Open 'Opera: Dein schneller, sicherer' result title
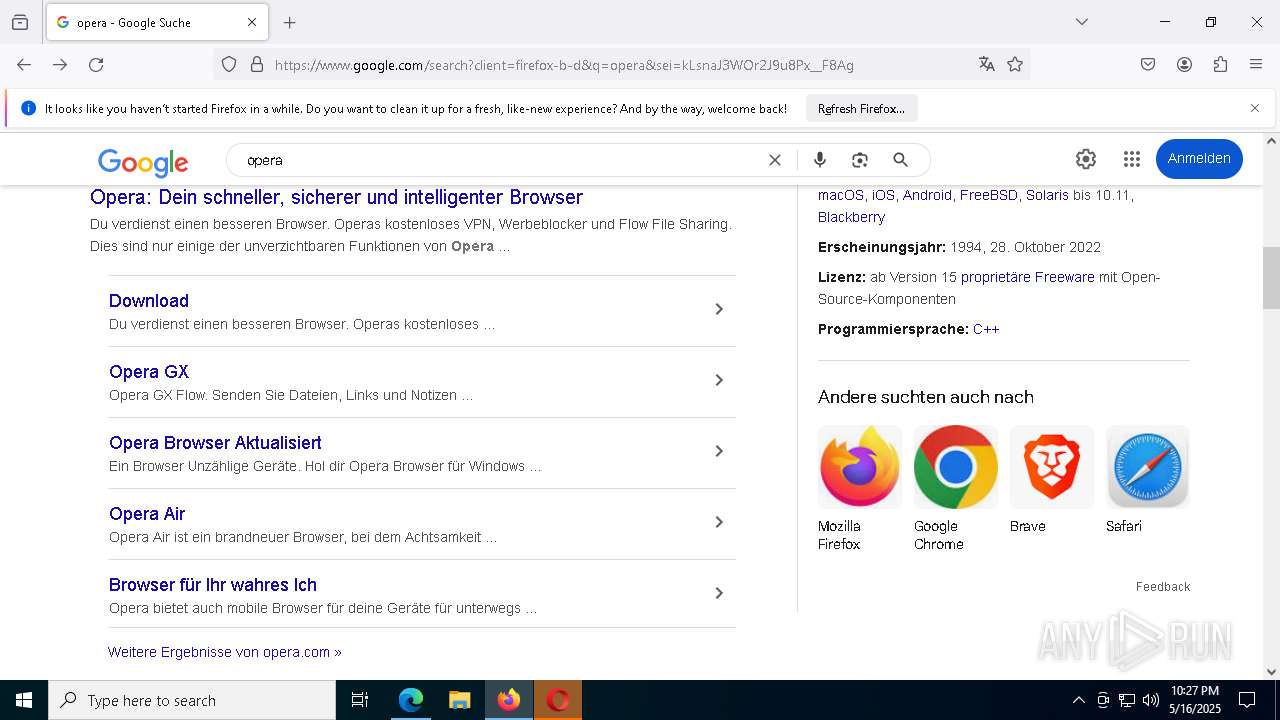The image size is (1280, 720). [x=336, y=197]
